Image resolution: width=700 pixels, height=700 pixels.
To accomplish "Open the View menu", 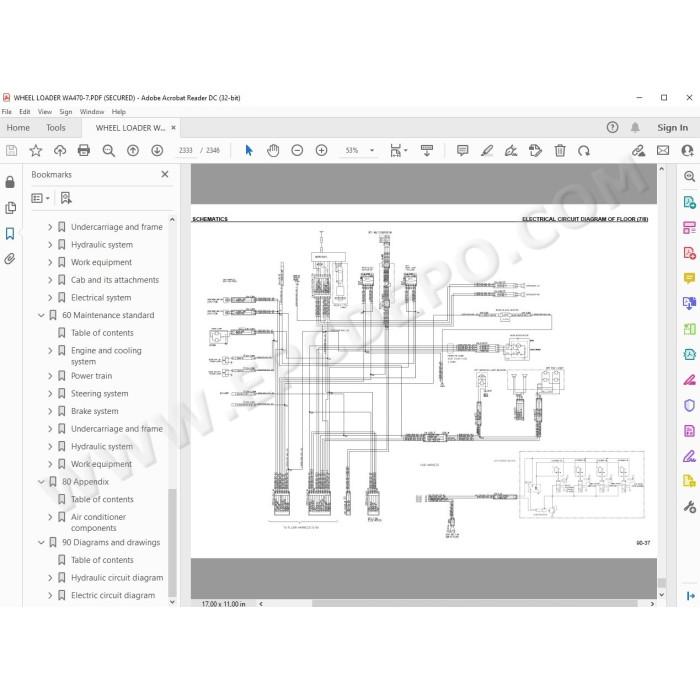I will pyautogui.click(x=45, y=112).
